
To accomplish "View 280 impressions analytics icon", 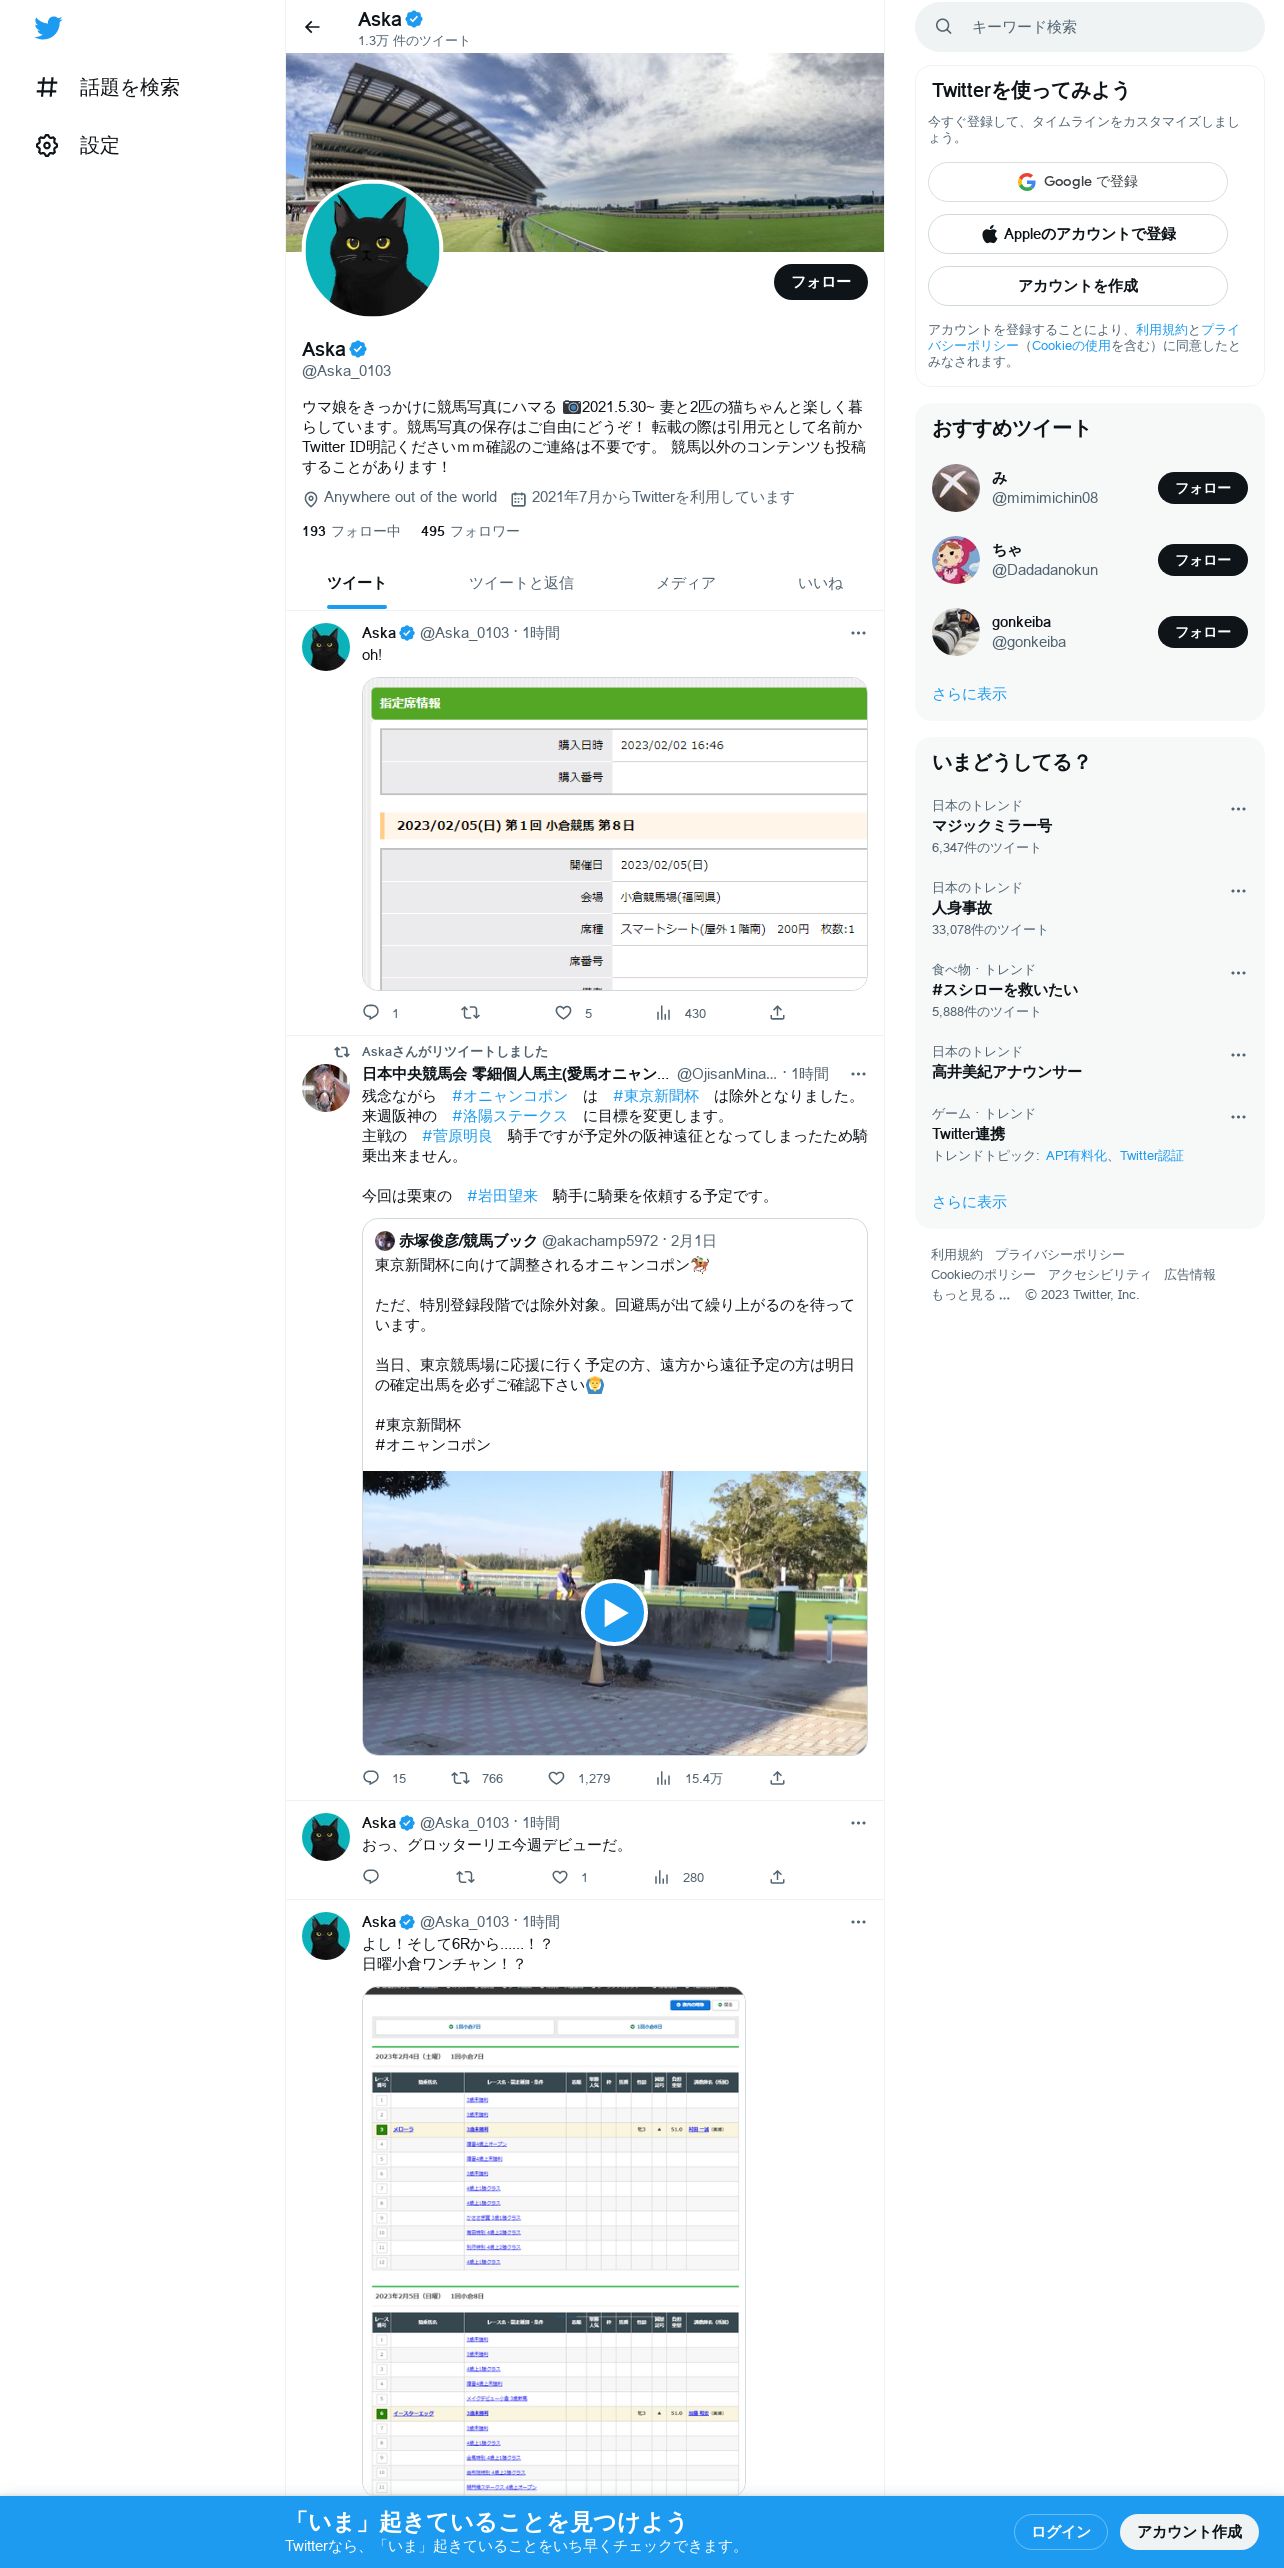I will pyautogui.click(x=661, y=1877).
